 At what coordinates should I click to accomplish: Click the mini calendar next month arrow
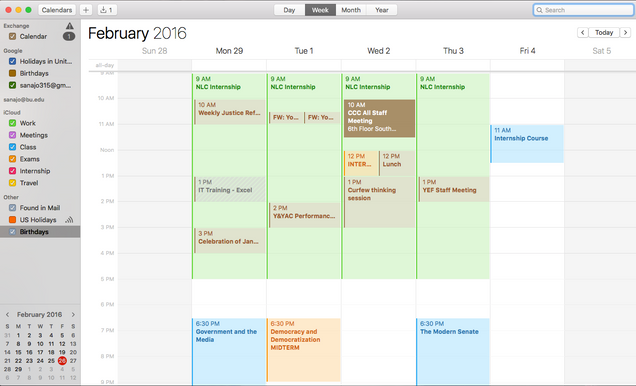pos(73,315)
